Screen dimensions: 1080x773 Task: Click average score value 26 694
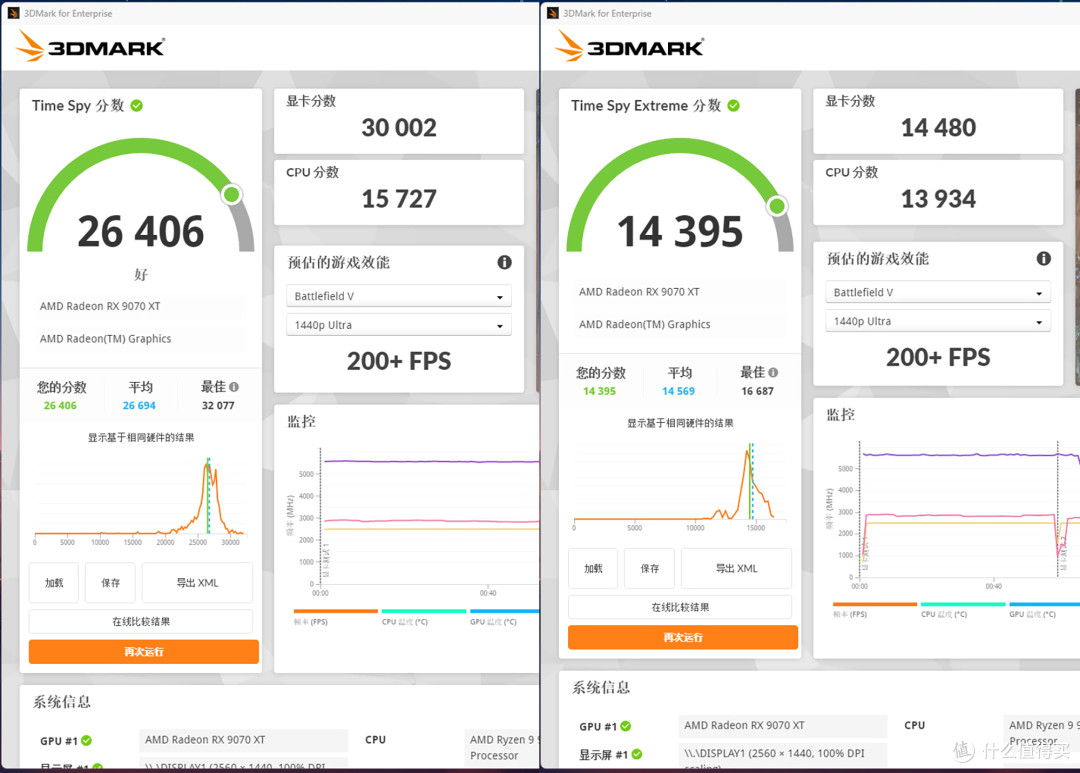tap(139, 406)
